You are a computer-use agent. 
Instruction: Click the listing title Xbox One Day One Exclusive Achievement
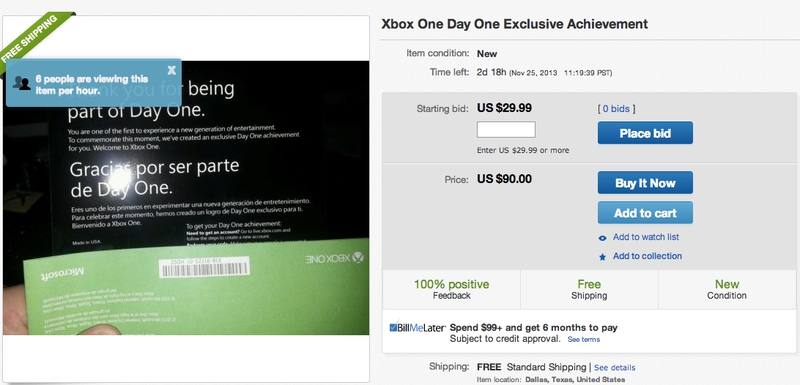514,24
